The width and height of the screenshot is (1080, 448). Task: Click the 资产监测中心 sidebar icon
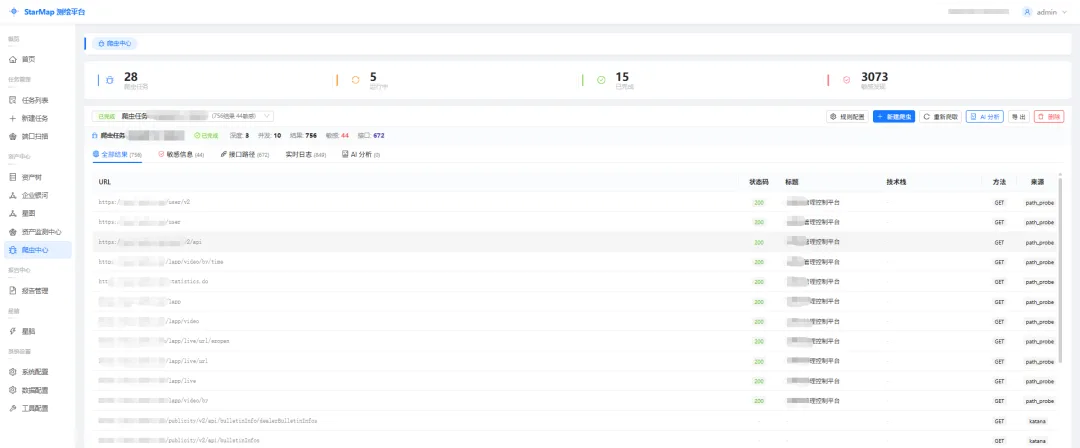point(12,232)
